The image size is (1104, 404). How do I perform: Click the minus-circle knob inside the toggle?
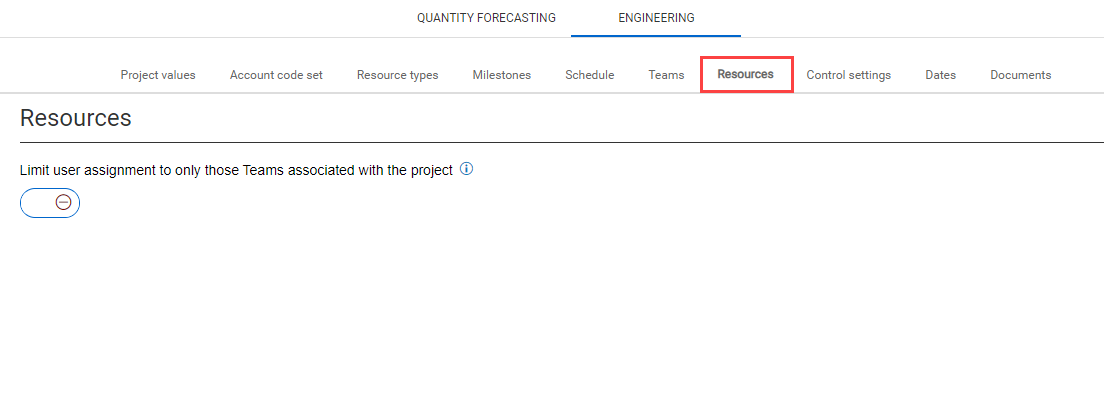(x=63, y=203)
